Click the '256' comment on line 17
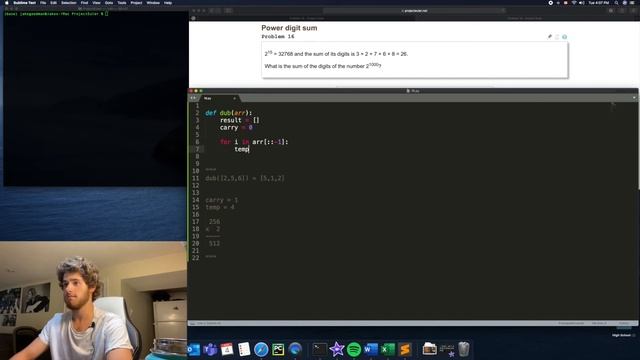The image size is (640, 360). point(214,222)
